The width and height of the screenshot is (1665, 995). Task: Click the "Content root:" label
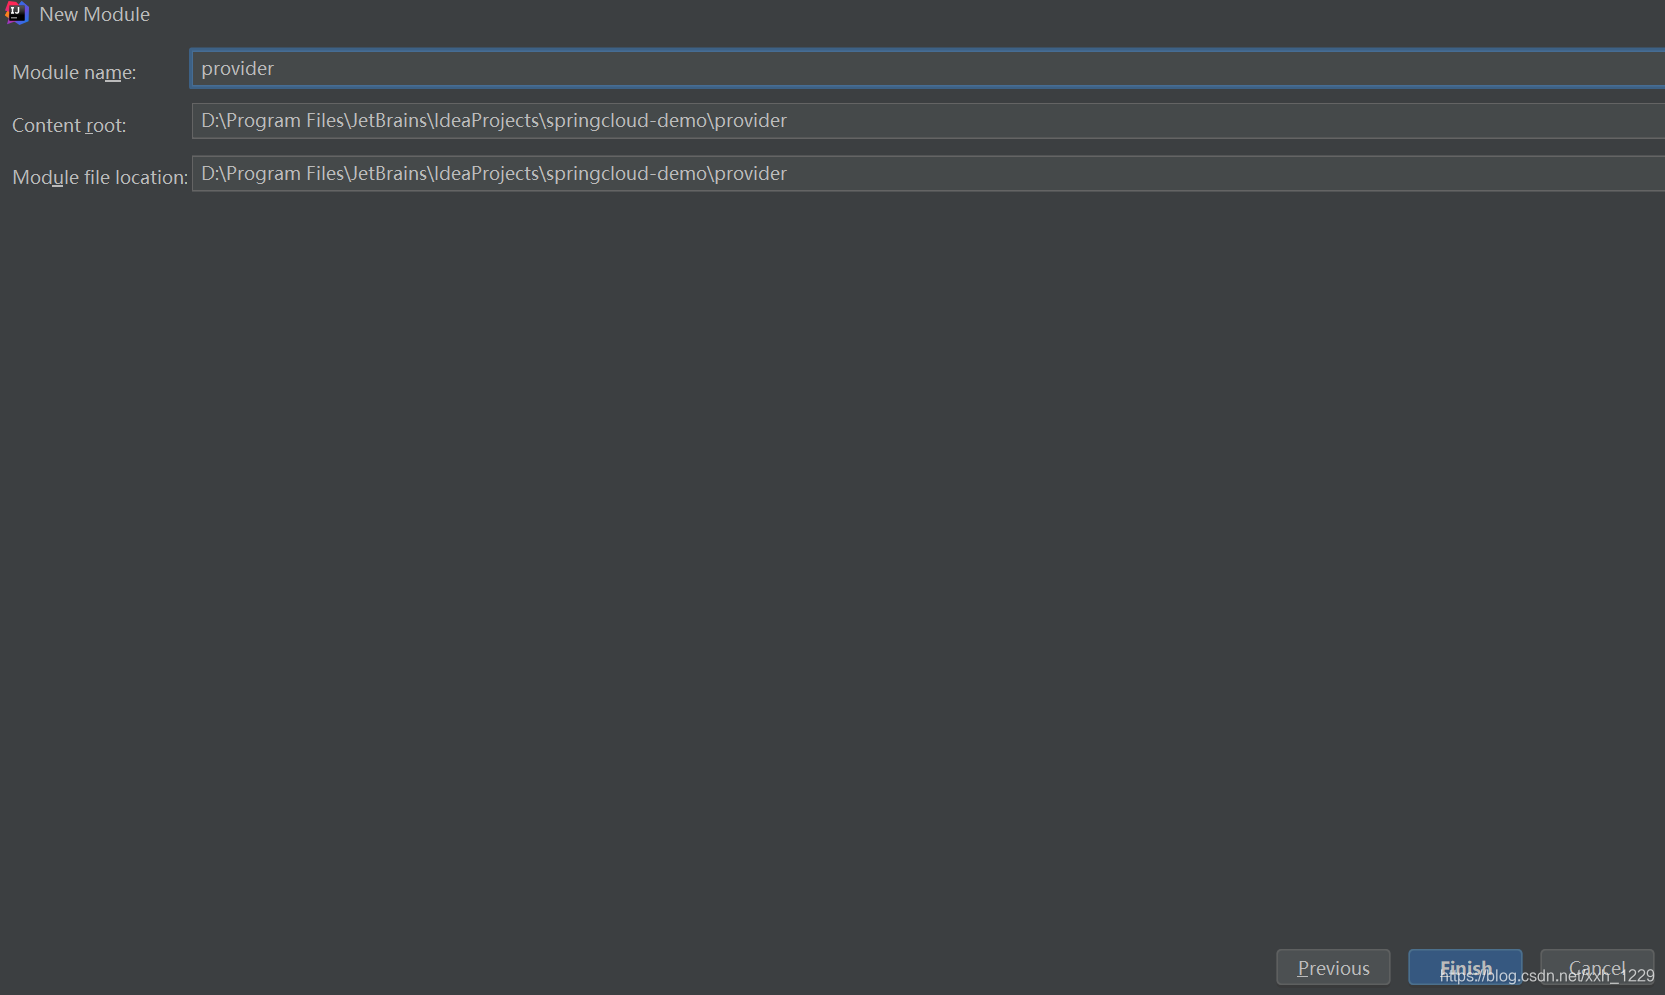pyautogui.click(x=69, y=125)
